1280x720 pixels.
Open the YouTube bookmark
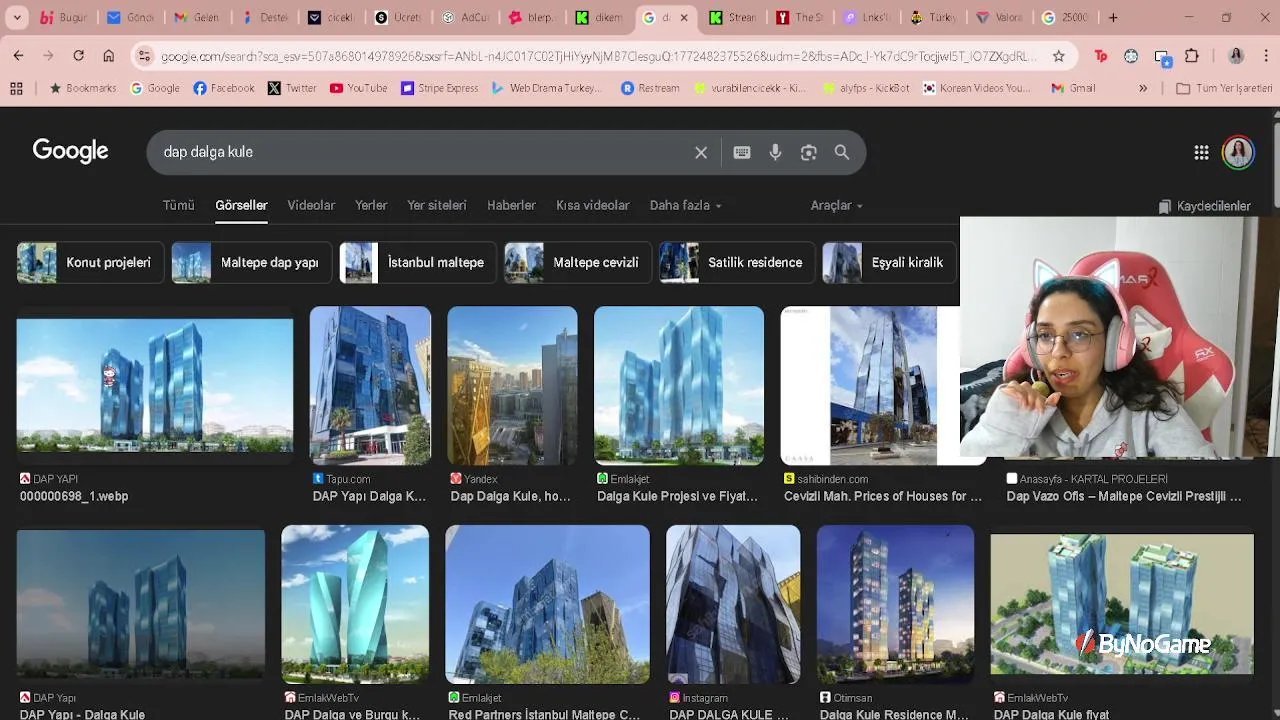[358, 88]
